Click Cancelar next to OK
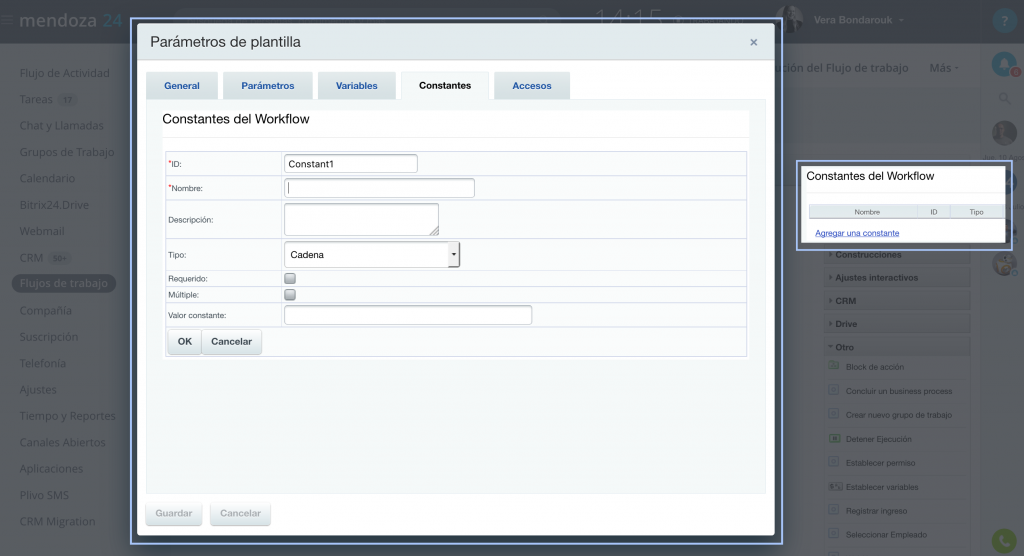Screen dimensions: 1024x556 (x=231, y=342)
